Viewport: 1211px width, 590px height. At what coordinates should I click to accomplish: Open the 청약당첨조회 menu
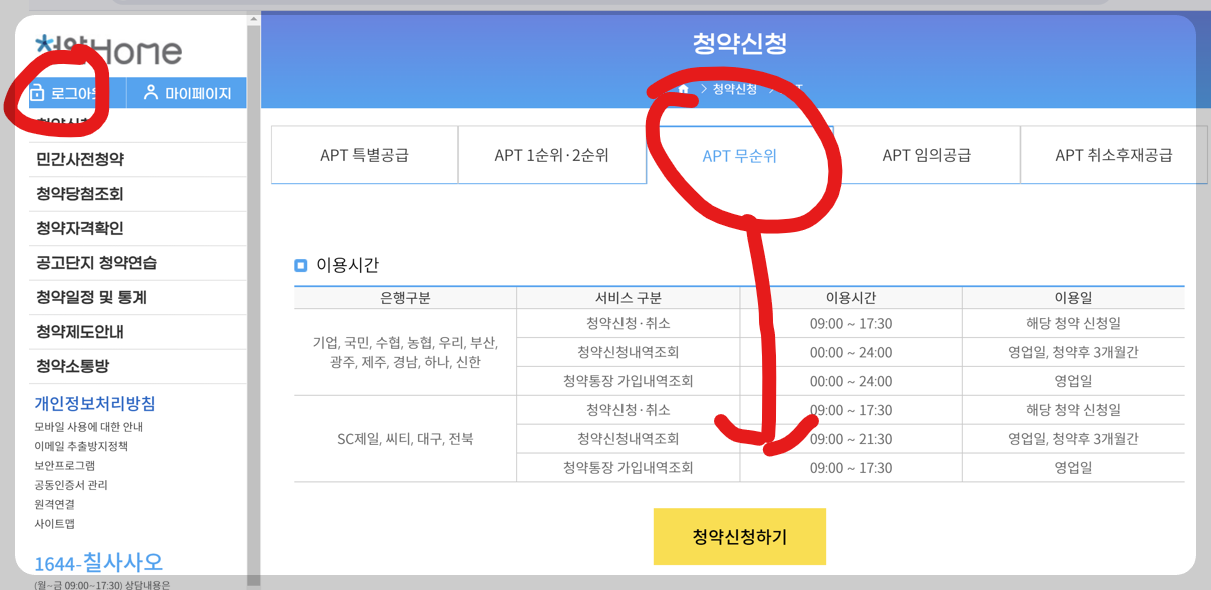[x=80, y=194]
